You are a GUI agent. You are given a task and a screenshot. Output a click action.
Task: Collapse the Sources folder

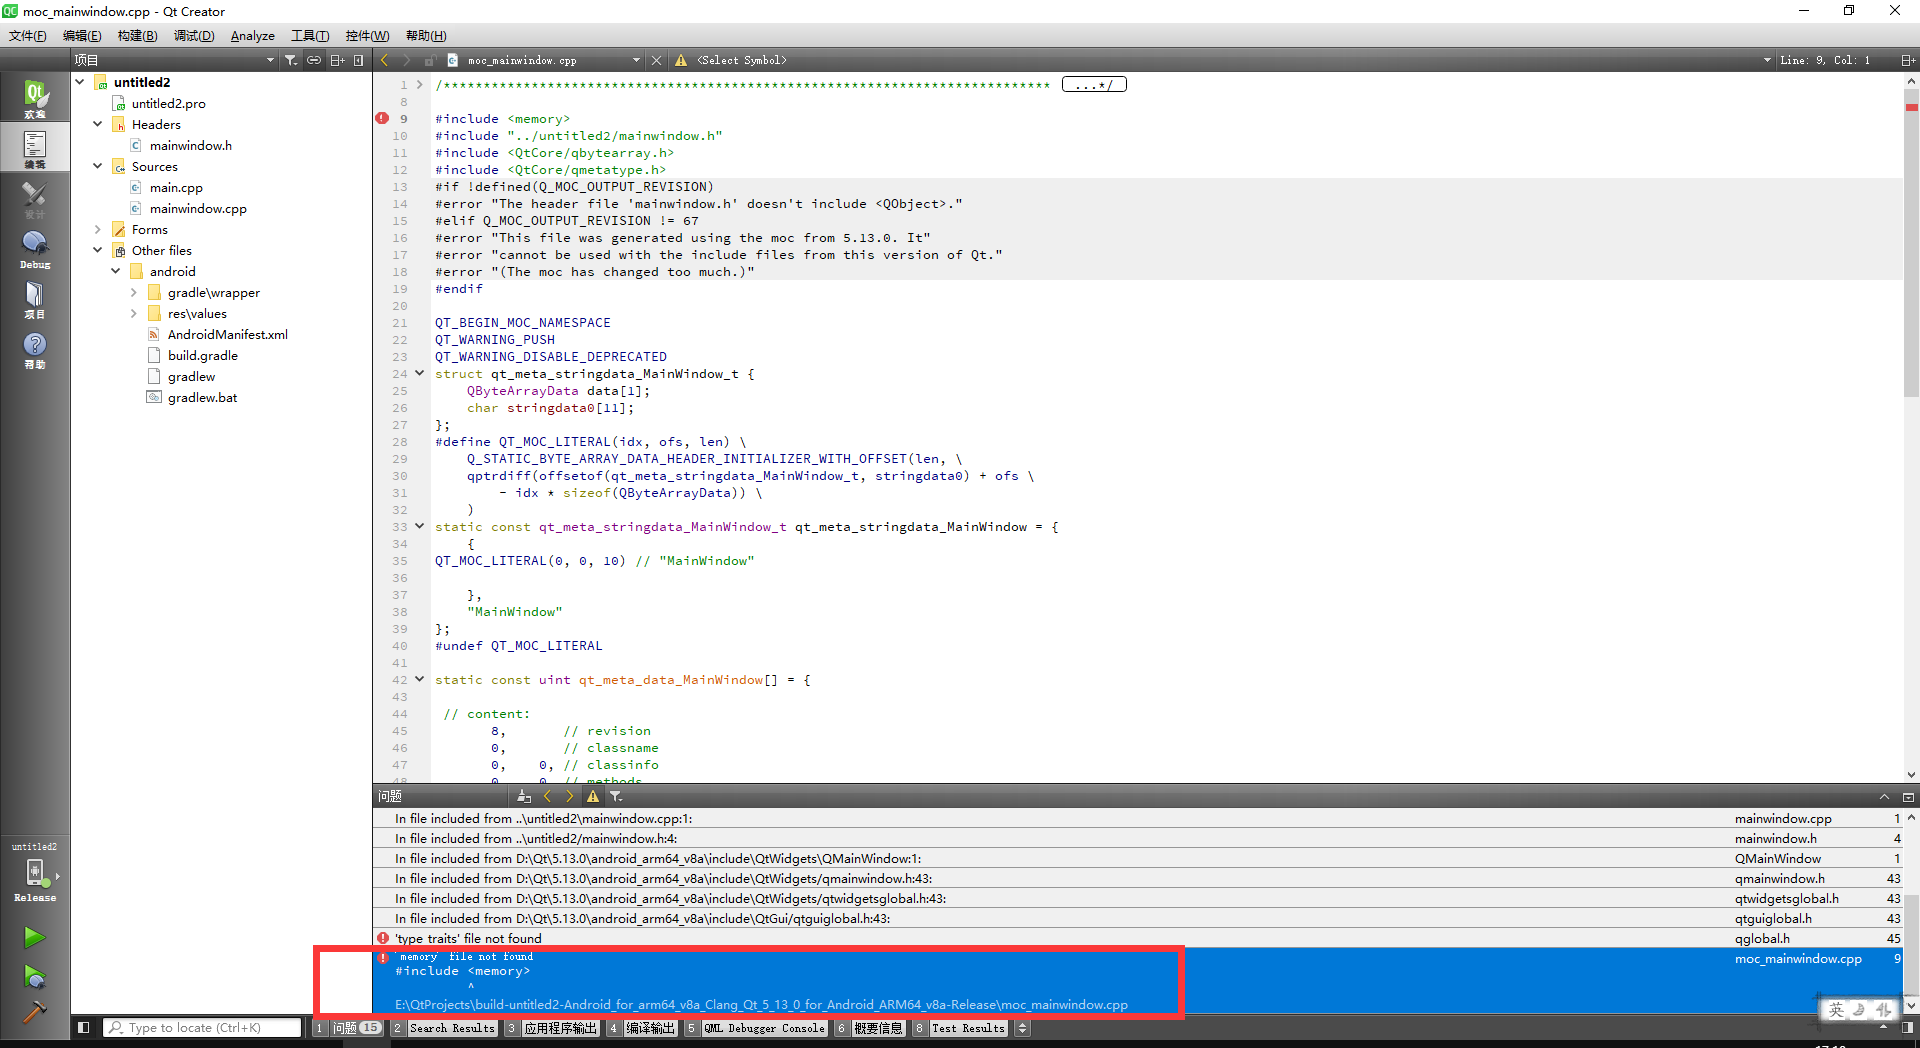(98, 166)
